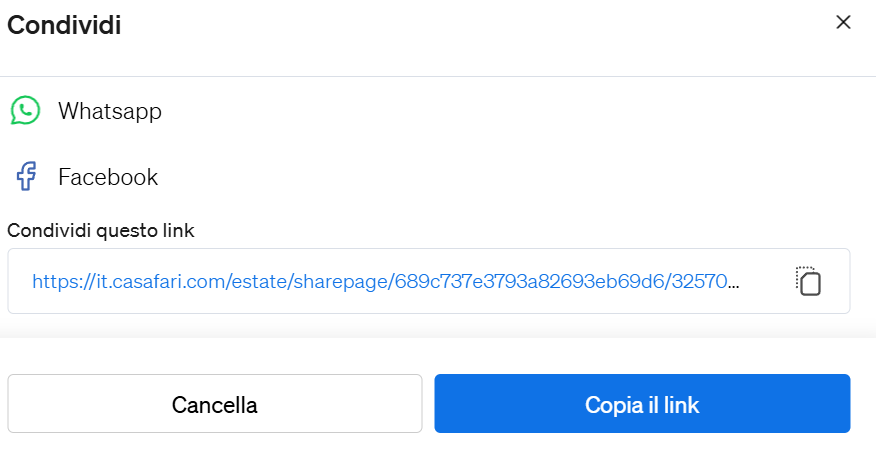
Task: Click the "32570" number ending the URL
Action: pos(702,282)
